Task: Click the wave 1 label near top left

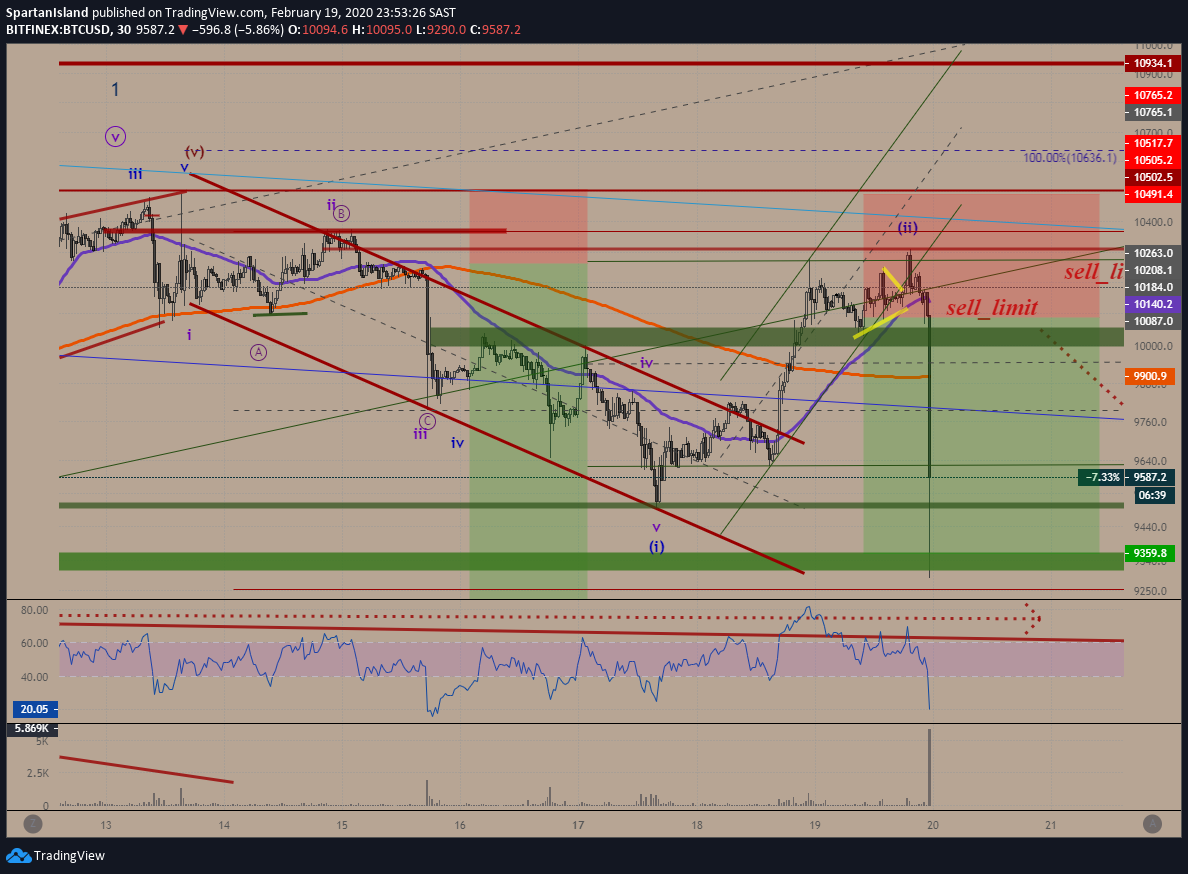Action: tap(115, 89)
